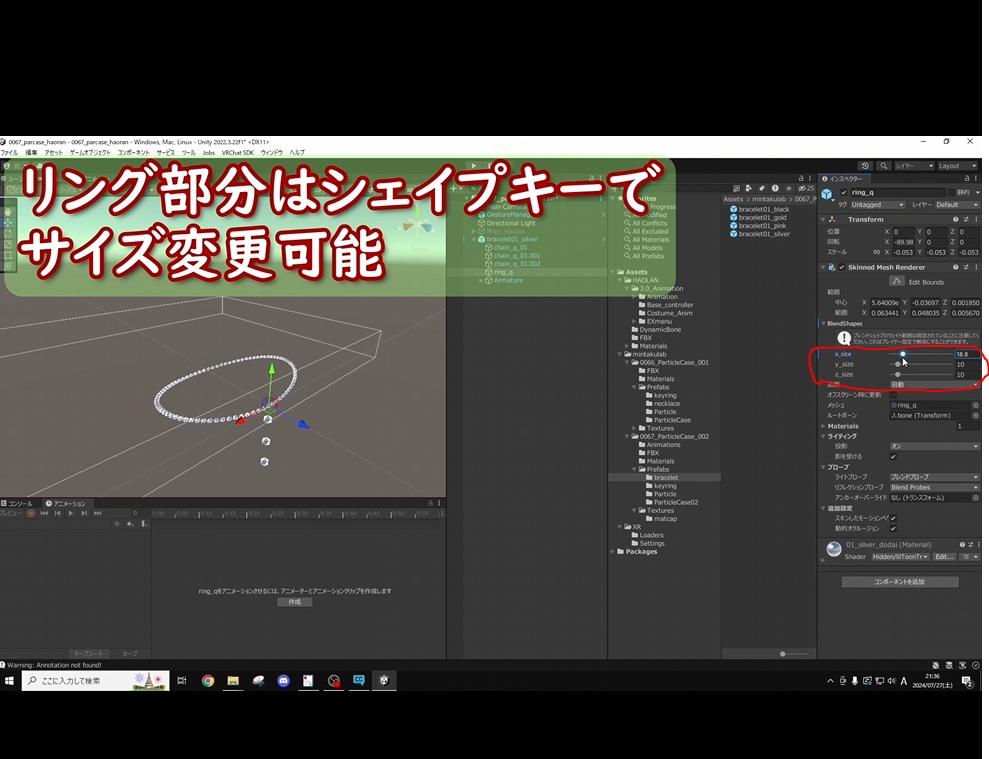Open the Skinned Mesh Renderer options menu icon
This screenshot has height=759, width=989.
point(976,267)
